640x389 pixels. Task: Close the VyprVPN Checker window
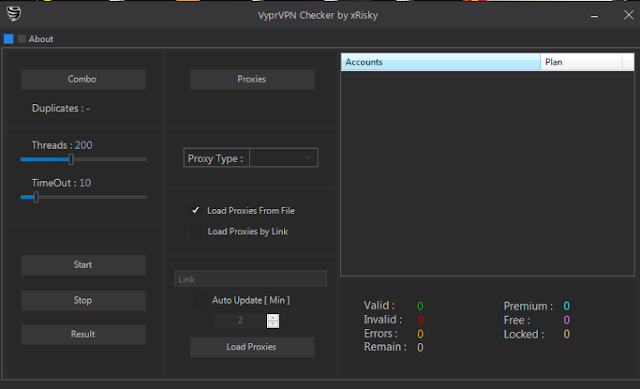[x=629, y=15]
